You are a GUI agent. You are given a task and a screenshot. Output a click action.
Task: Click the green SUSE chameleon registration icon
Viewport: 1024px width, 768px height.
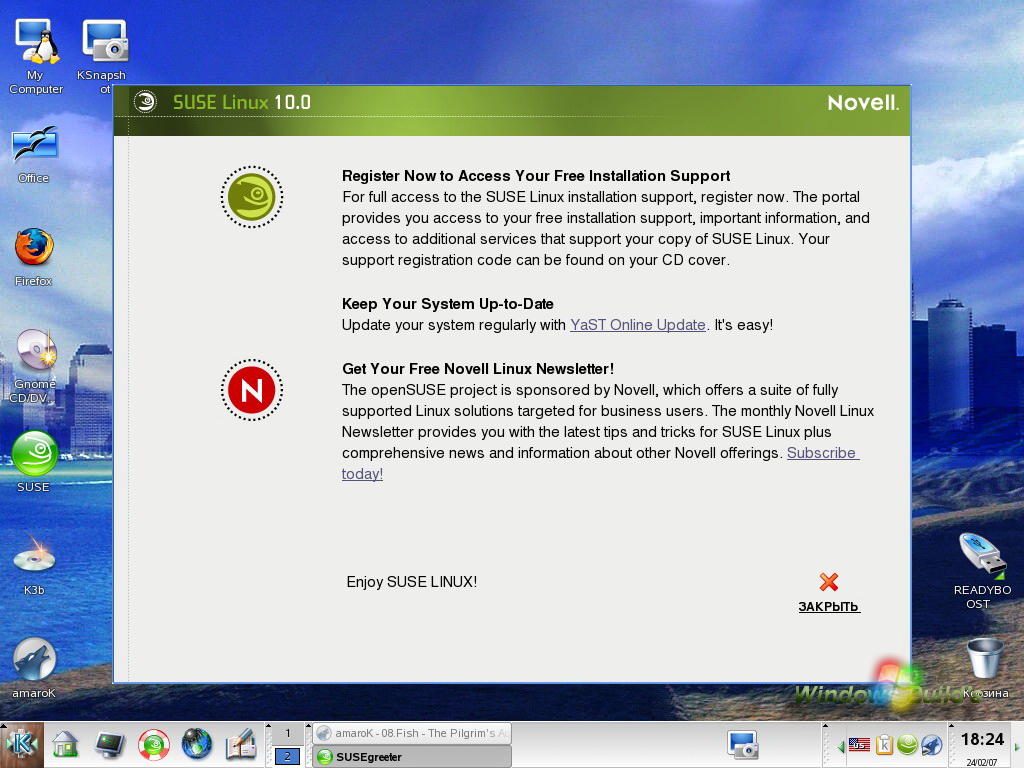(x=251, y=197)
